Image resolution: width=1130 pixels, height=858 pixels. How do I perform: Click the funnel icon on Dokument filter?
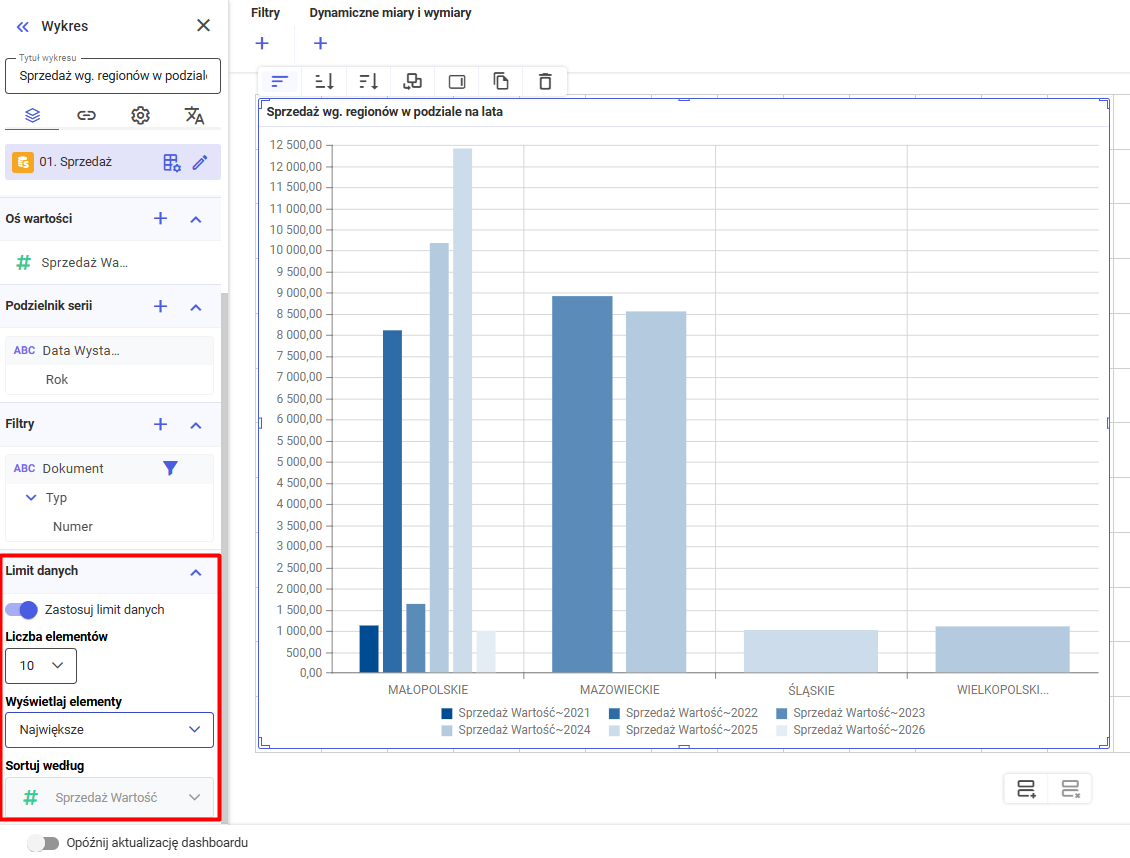(170, 468)
